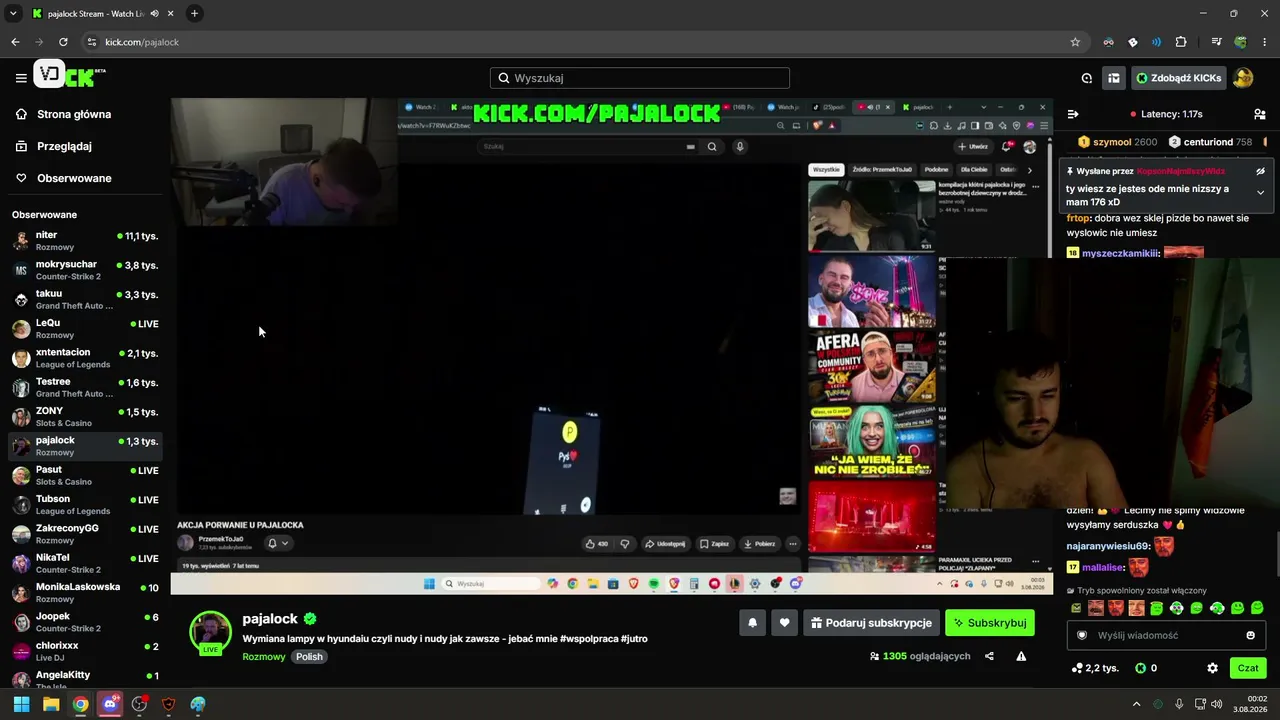Open browser media controls icon
Screen dimensions: 1280x720
(x=1216, y=42)
